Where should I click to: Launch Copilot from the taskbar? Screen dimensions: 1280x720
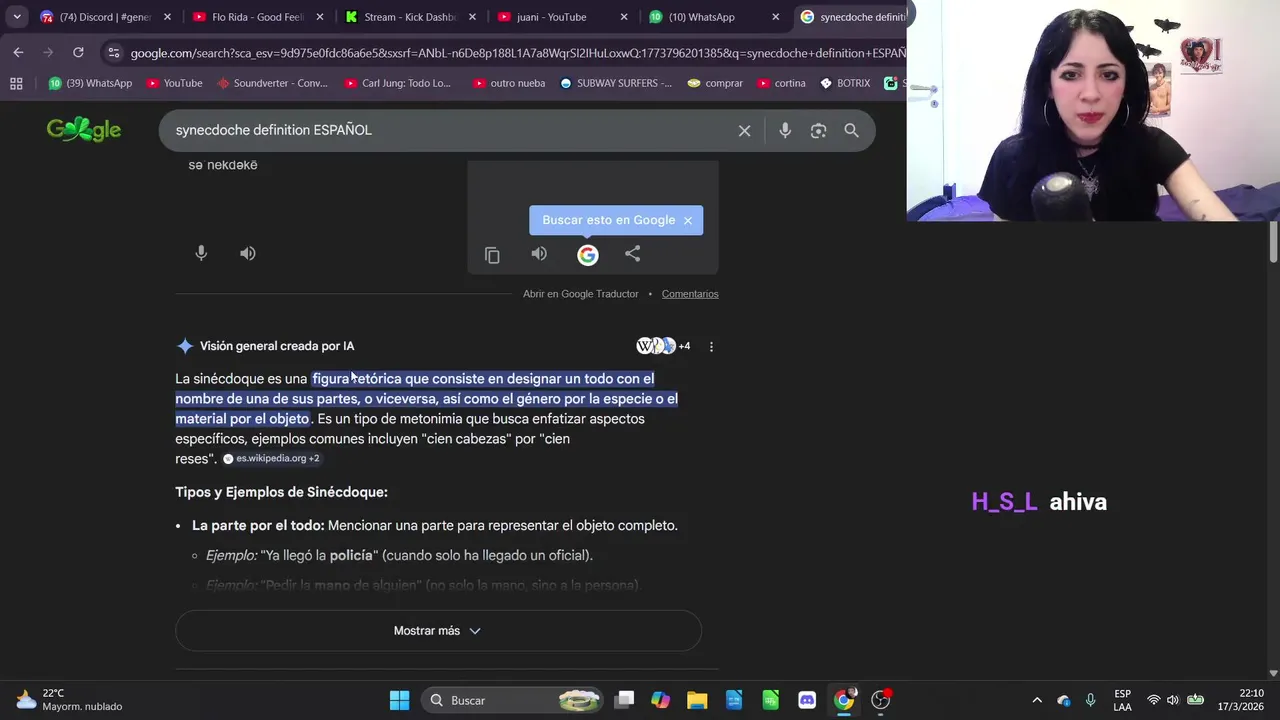coord(660,700)
